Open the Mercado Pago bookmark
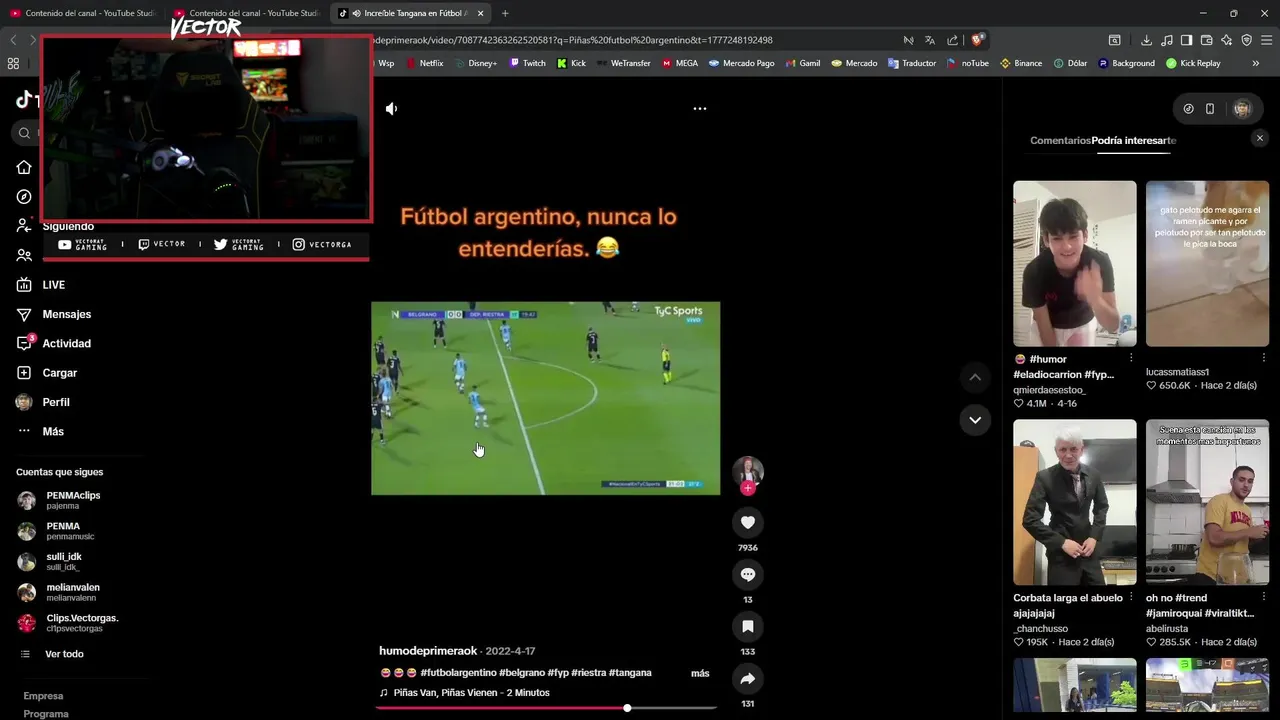 pos(741,63)
